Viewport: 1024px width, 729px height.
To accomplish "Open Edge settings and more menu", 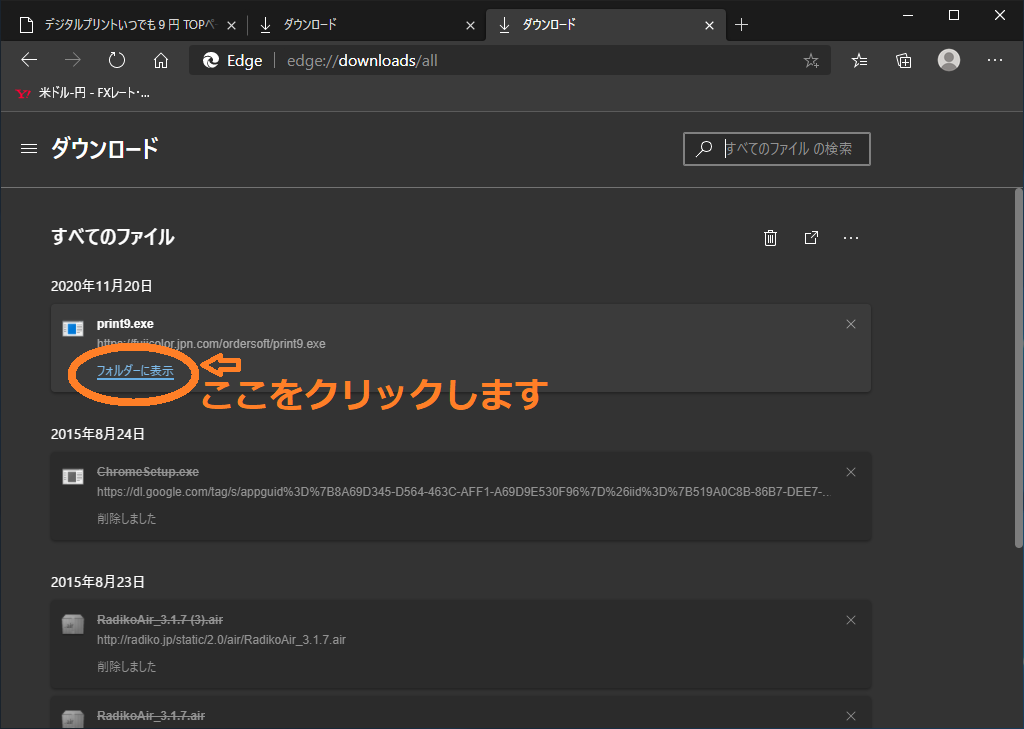I will coord(995,61).
